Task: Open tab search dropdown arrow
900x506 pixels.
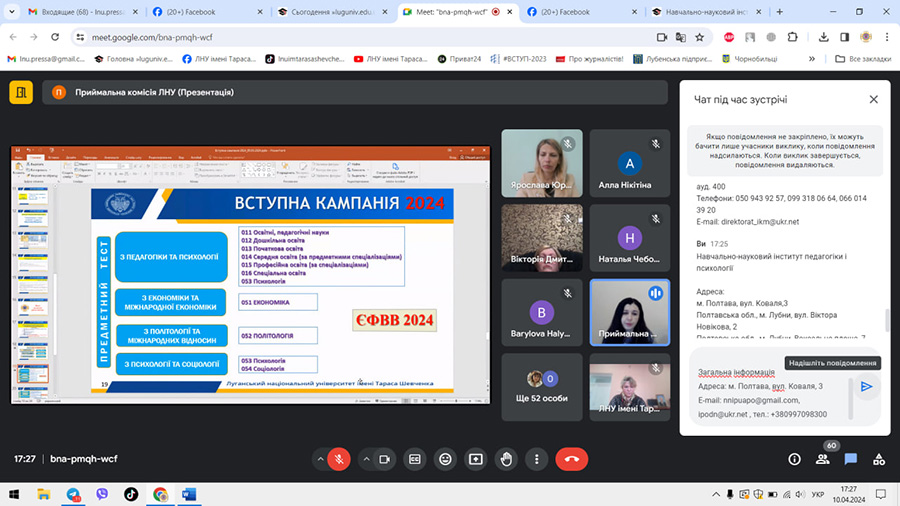Action: (x=11, y=11)
